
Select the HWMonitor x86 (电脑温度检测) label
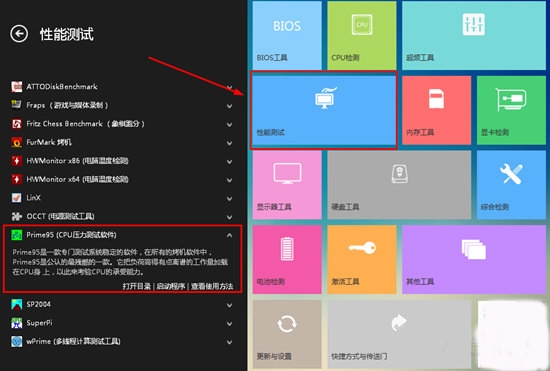(x=78, y=161)
